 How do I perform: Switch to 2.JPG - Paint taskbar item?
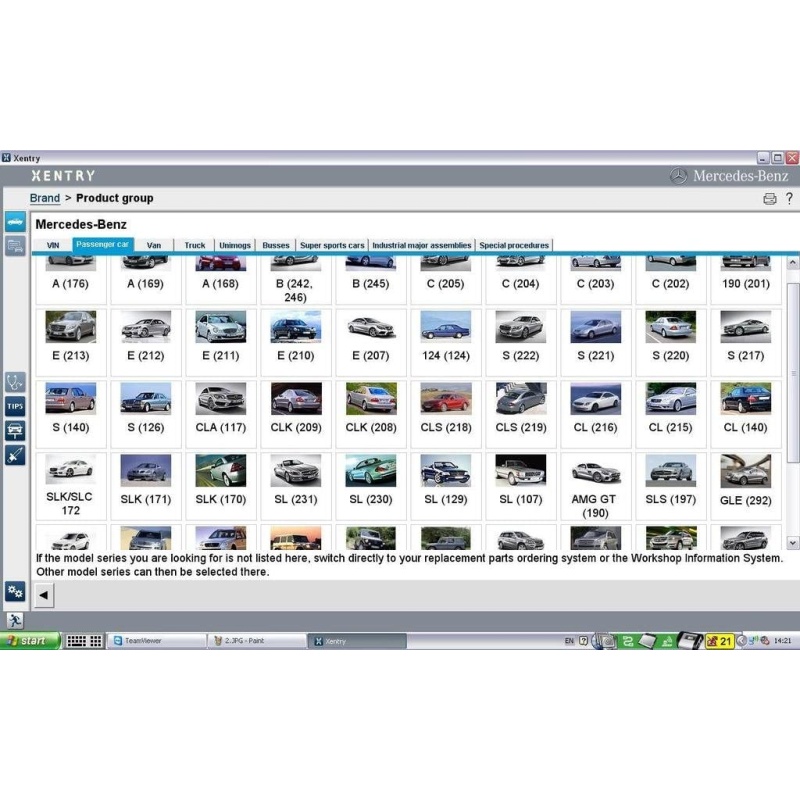coord(257,641)
